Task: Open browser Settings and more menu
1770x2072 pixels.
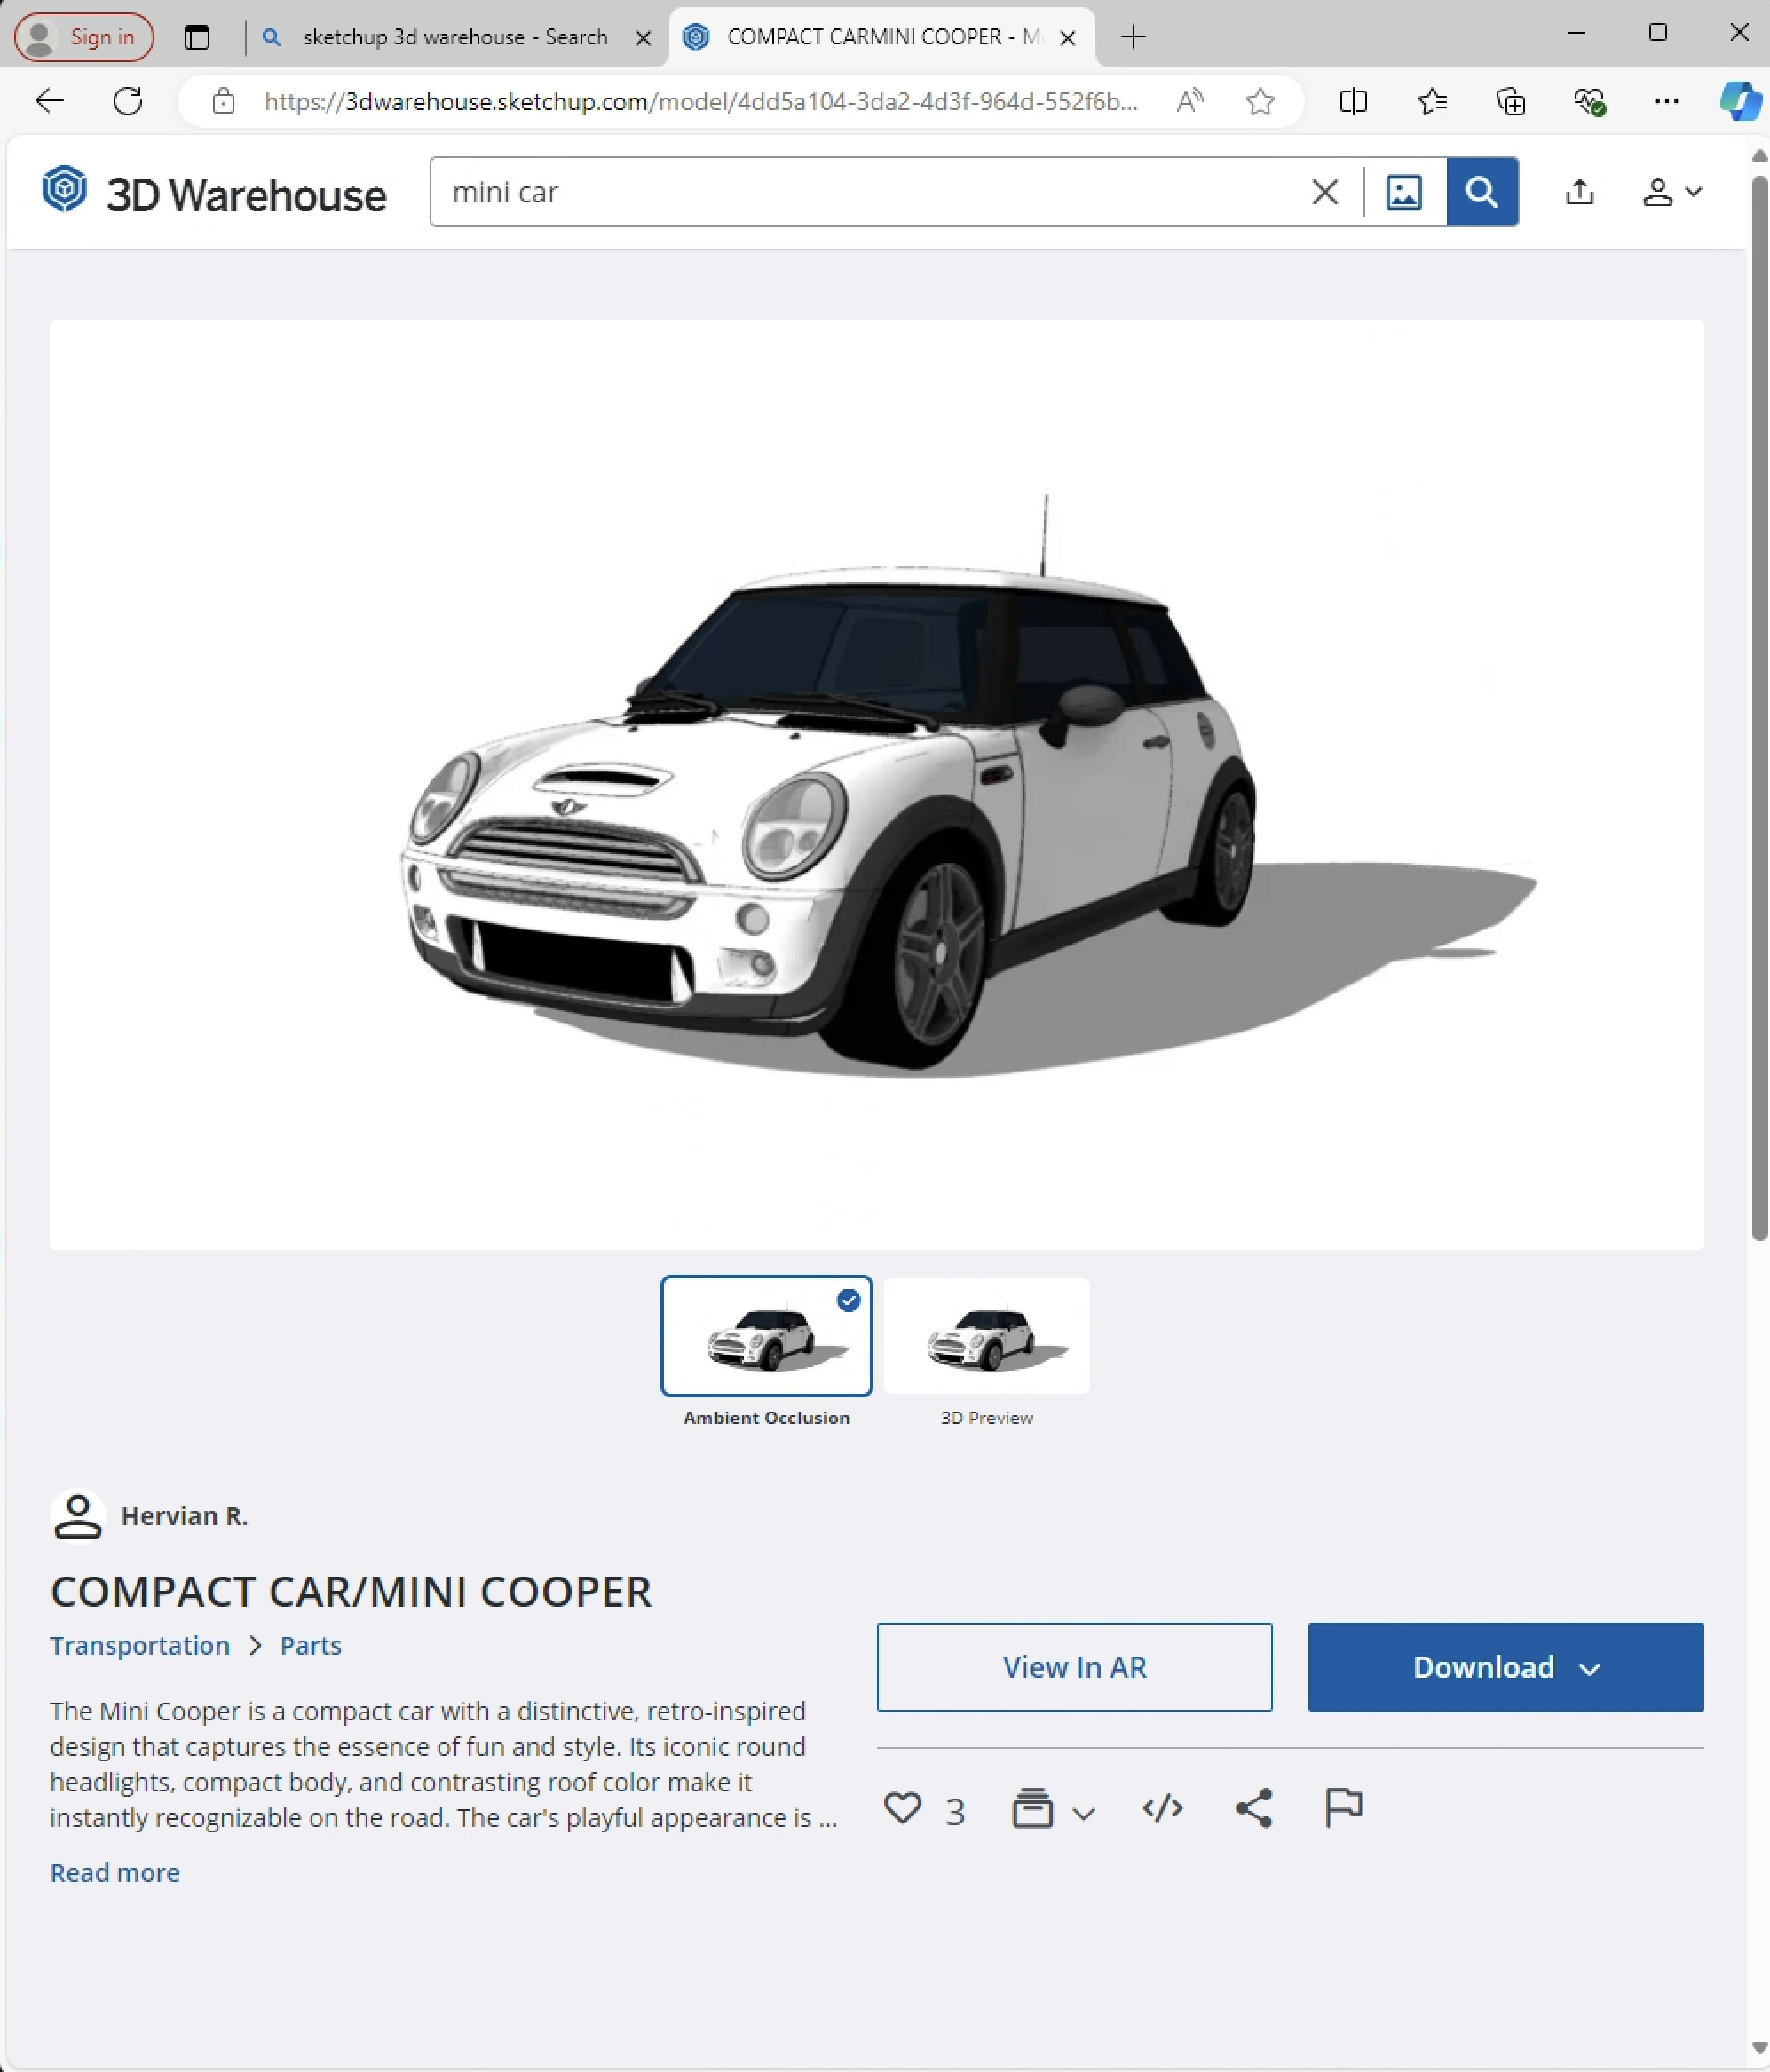Action: coord(1667,100)
